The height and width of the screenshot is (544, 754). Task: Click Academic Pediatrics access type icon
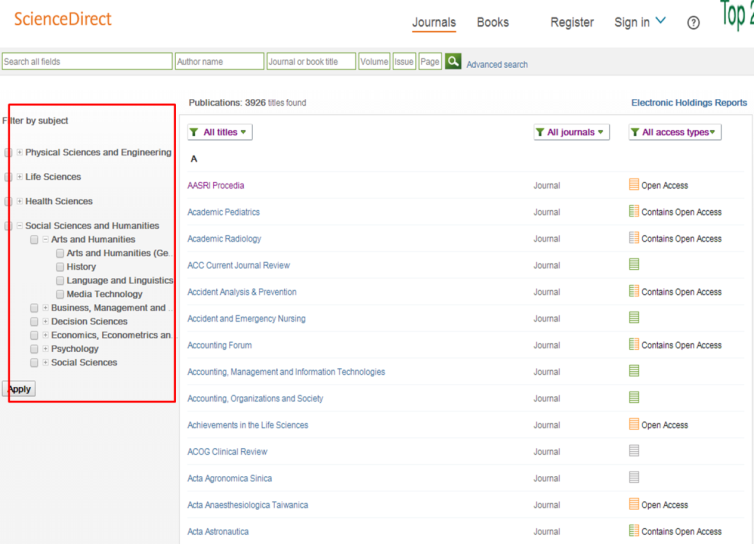pos(634,211)
